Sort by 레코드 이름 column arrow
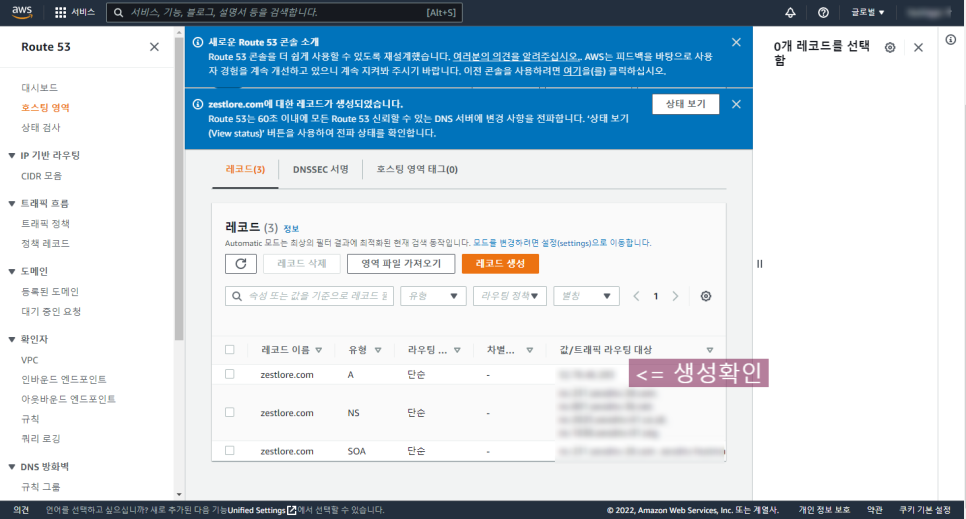 pos(319,350)
